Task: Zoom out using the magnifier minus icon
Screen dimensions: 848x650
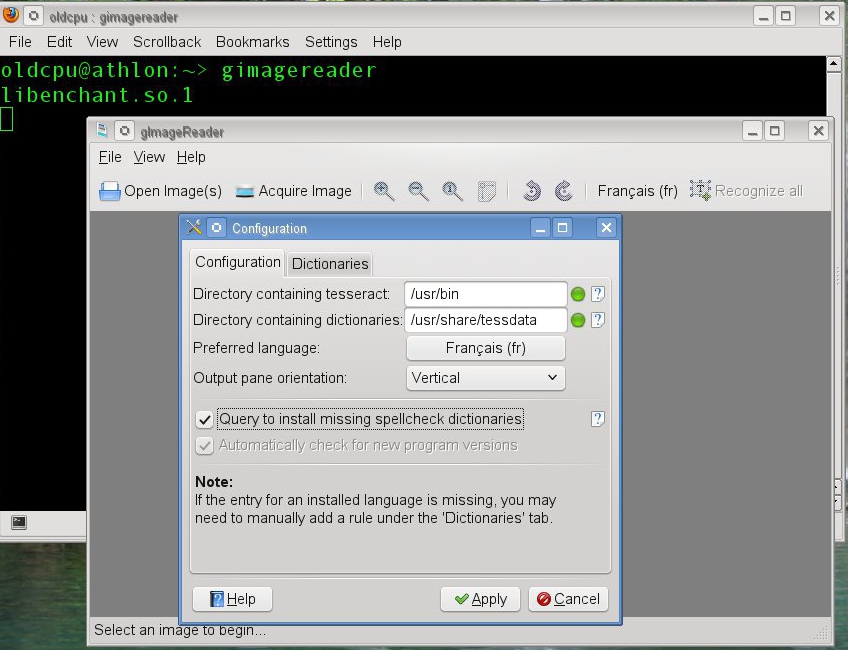Action: tap(418, 191)
